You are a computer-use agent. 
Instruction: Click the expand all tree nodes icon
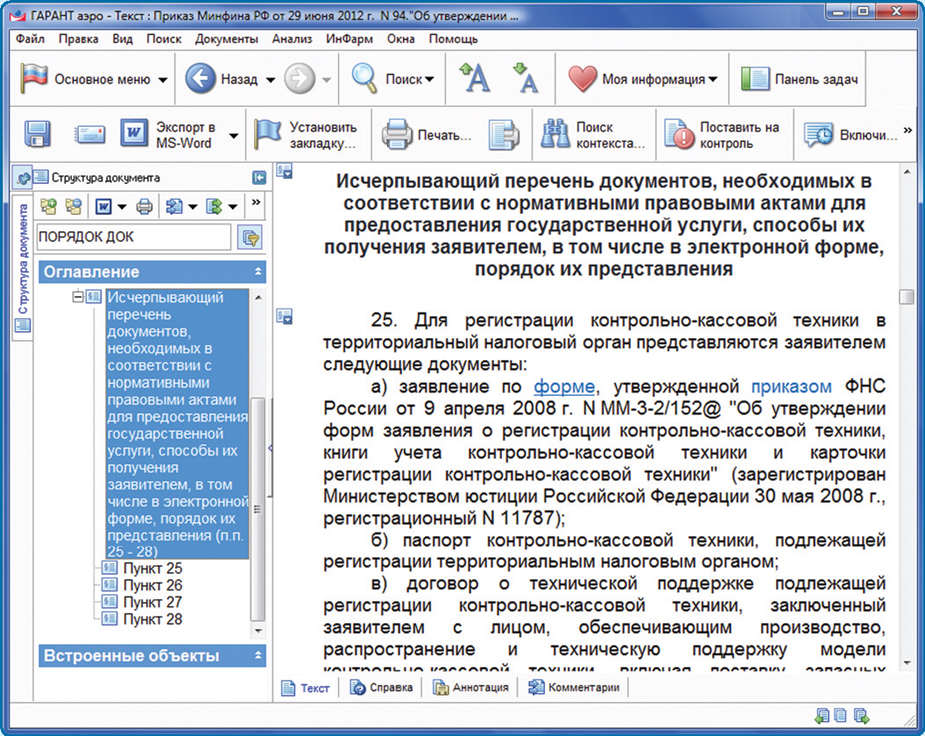point(48,207)
